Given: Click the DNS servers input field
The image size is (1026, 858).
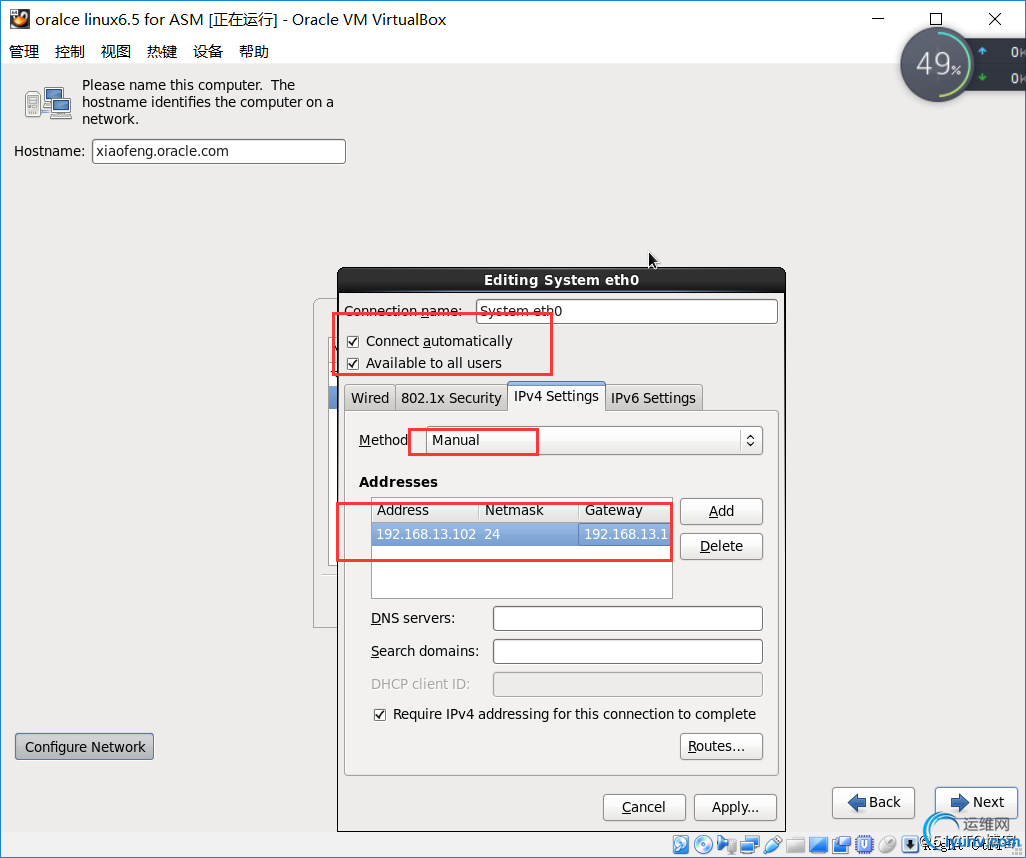Looking at the screenshot, I should pos(628,618).
